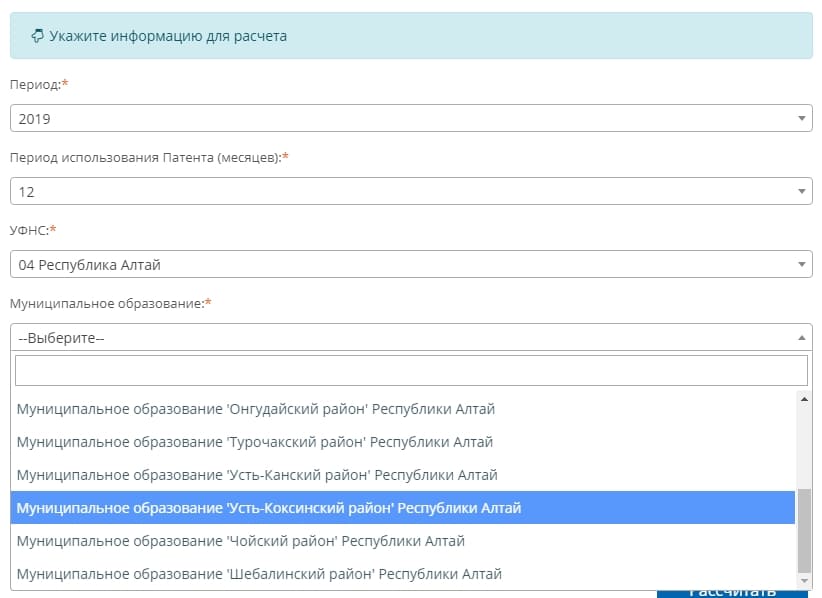This screenshot has height=598, width=822.
Task: Open the patent months dropdown showing 12
Action: pyautogui.click(x=411, y=191)
